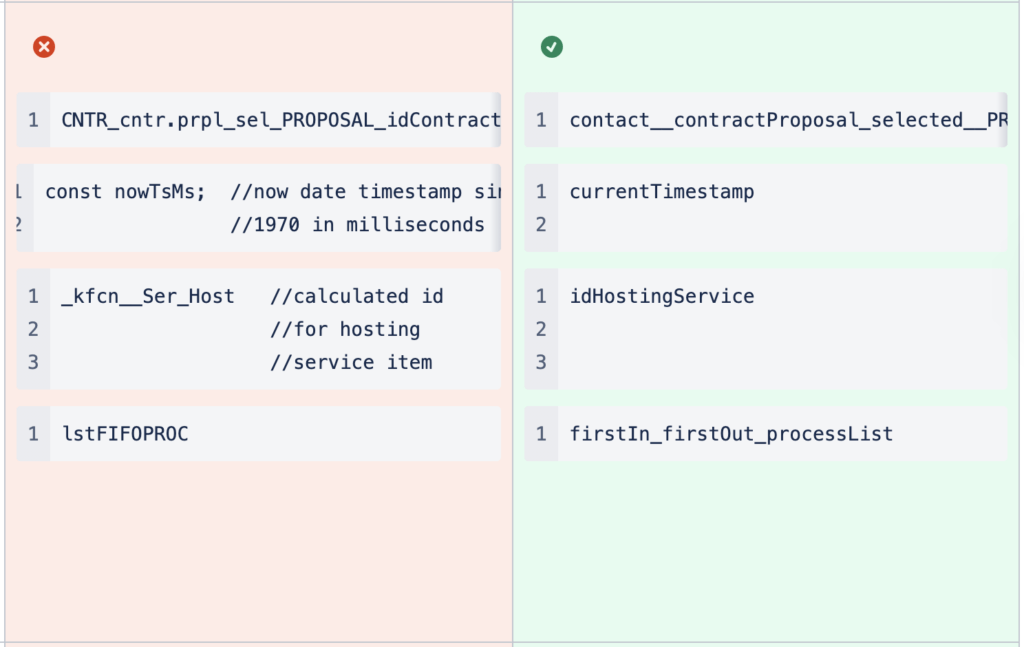The image size is (1024, 647).
Task: Click the idHostingService identifier
Action: pos(662,296)
